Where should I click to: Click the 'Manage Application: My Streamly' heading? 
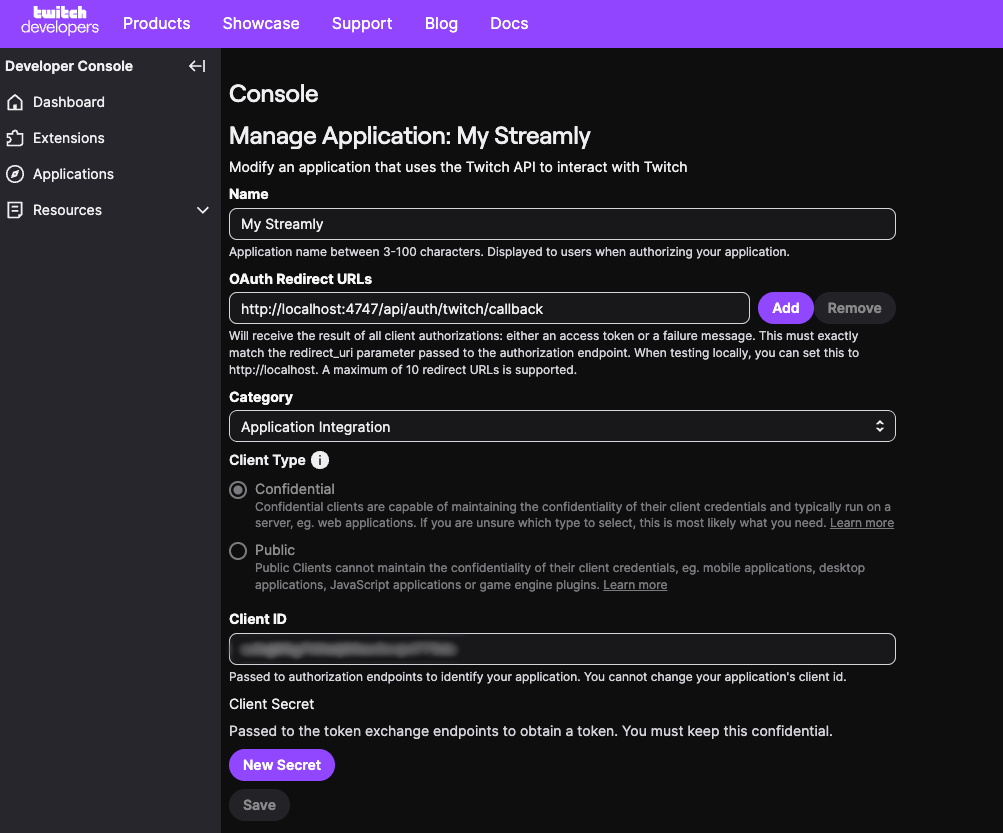coord(409,136)
